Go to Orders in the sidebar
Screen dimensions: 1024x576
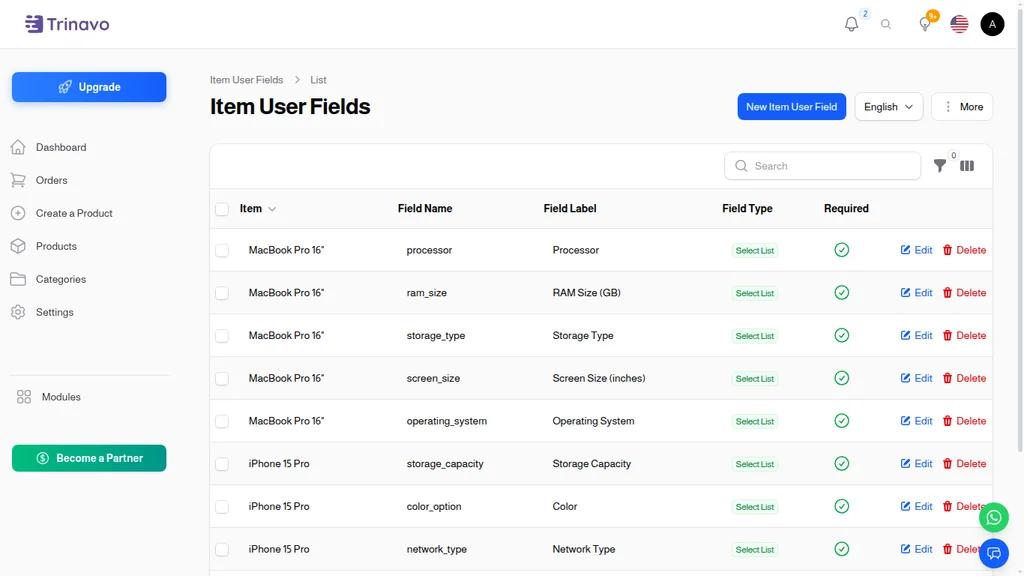[x=52, y=180]
